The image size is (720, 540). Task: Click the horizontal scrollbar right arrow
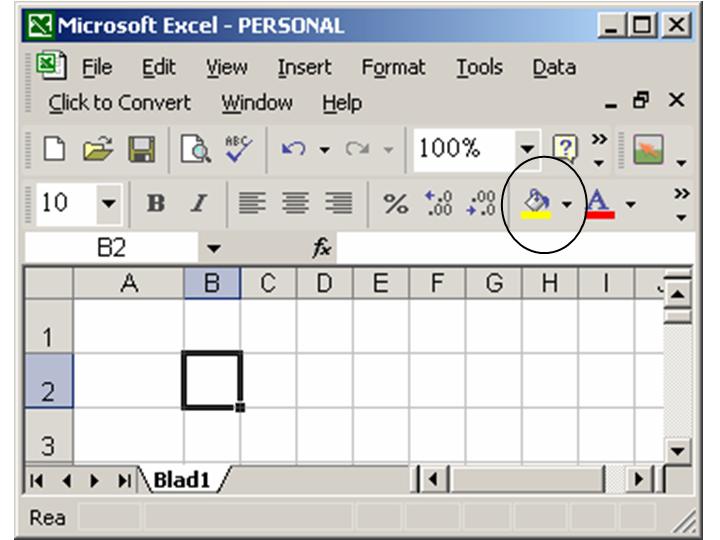[x=639, y=480]
